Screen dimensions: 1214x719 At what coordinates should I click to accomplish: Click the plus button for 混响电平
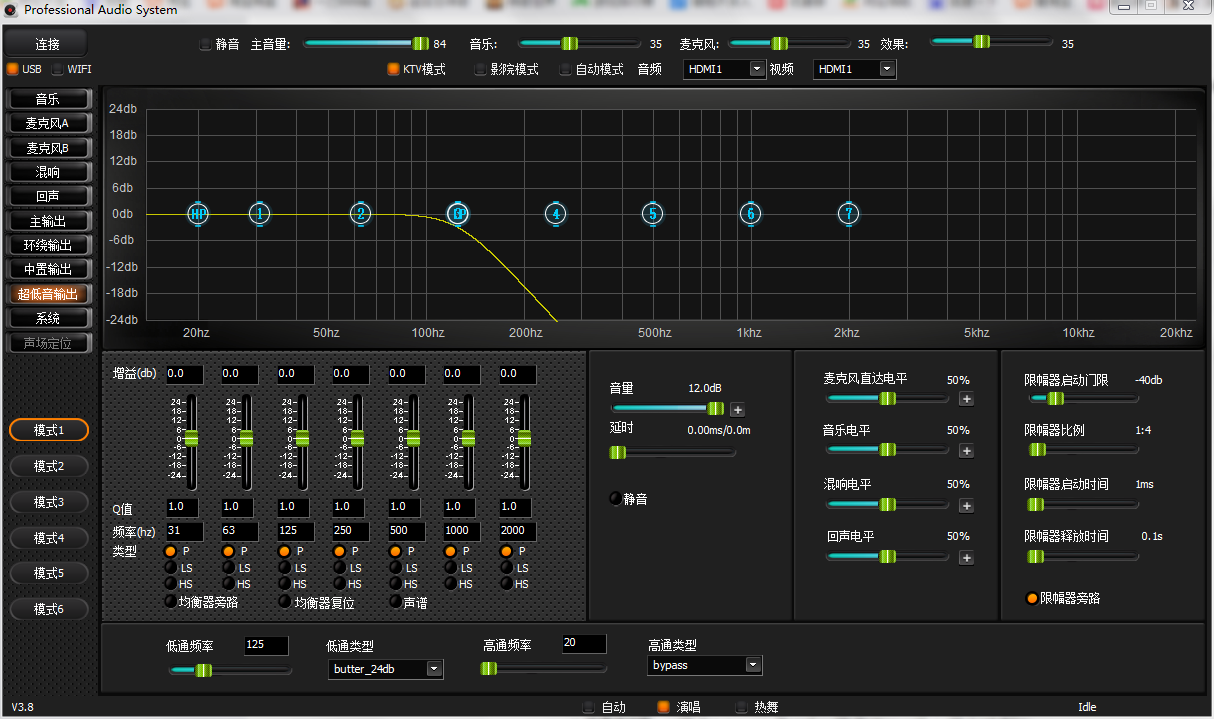point(966,505)
